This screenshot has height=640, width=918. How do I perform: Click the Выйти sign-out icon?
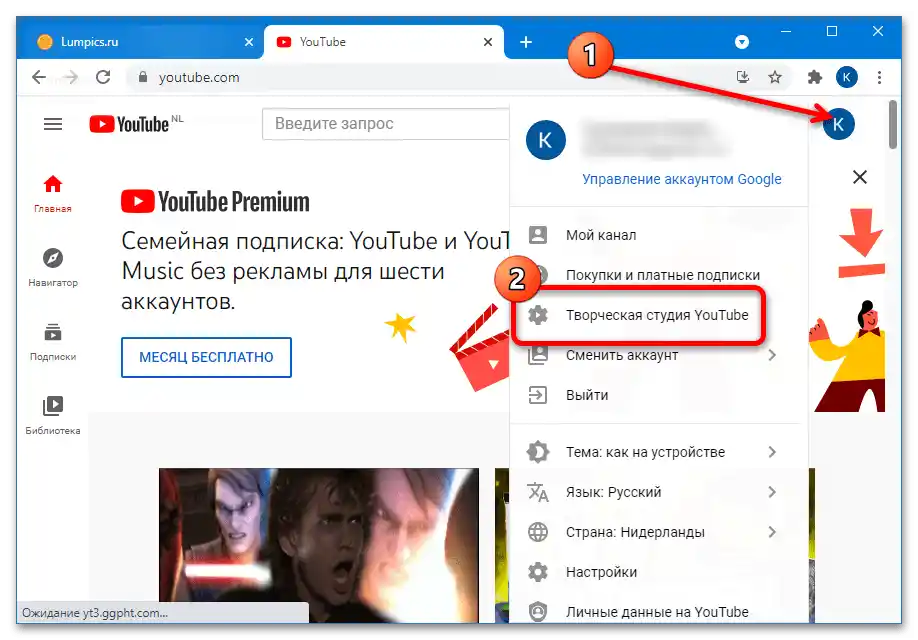537,395
